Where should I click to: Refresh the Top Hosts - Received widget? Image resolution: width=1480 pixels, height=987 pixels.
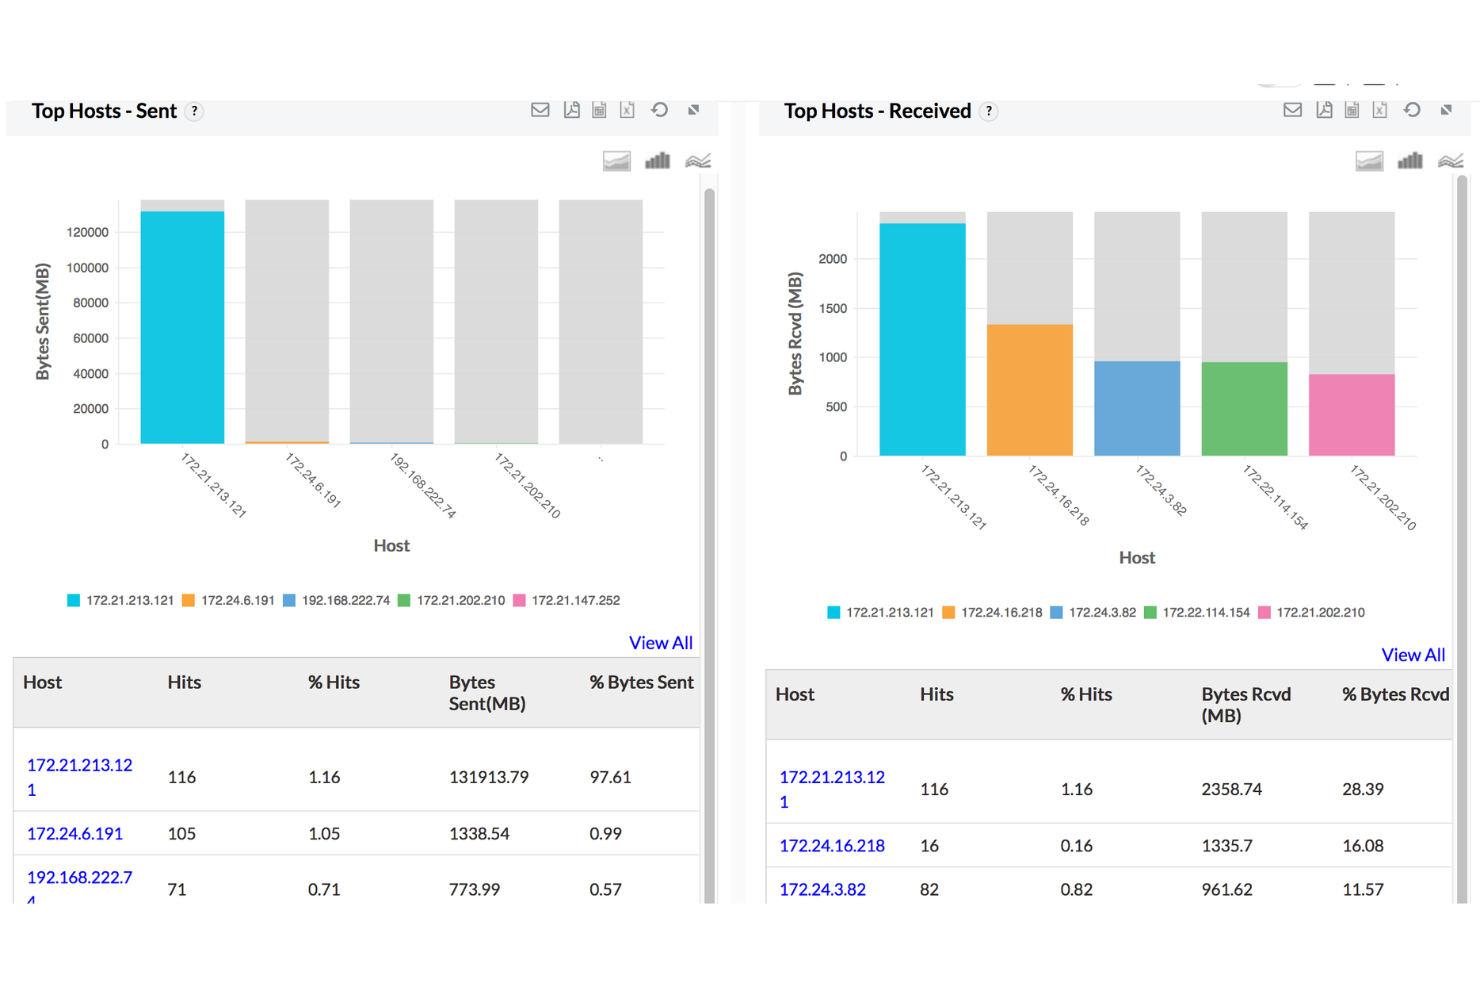pyautogui.click(x=1412, y=110)
